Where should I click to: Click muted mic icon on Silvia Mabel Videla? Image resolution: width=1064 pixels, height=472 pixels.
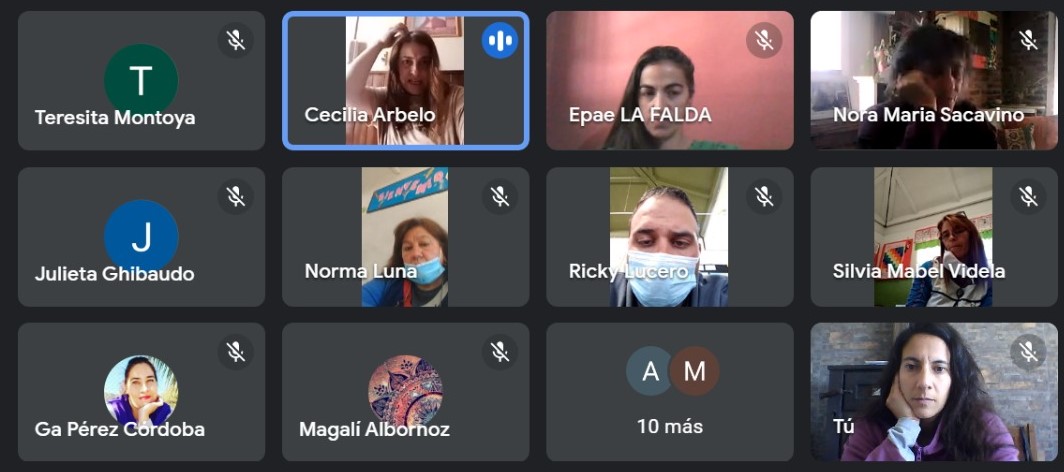click(x=1028, y=197)
